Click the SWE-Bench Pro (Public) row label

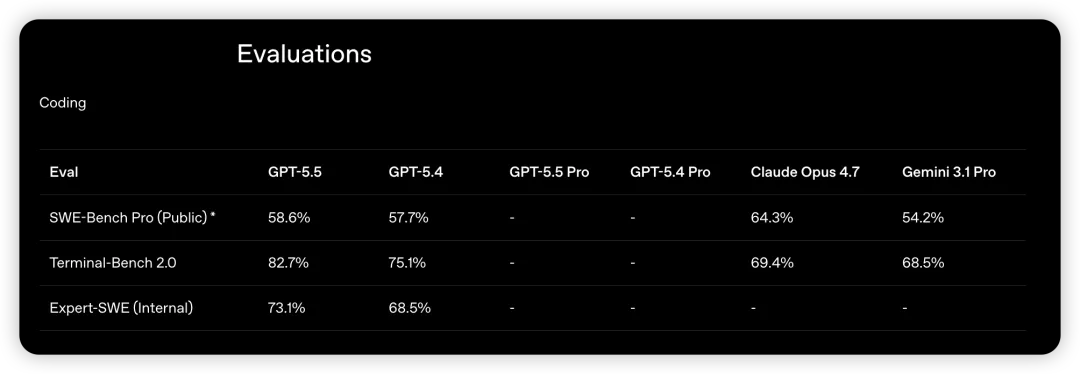pyautogui.click(x=133, y=218)
